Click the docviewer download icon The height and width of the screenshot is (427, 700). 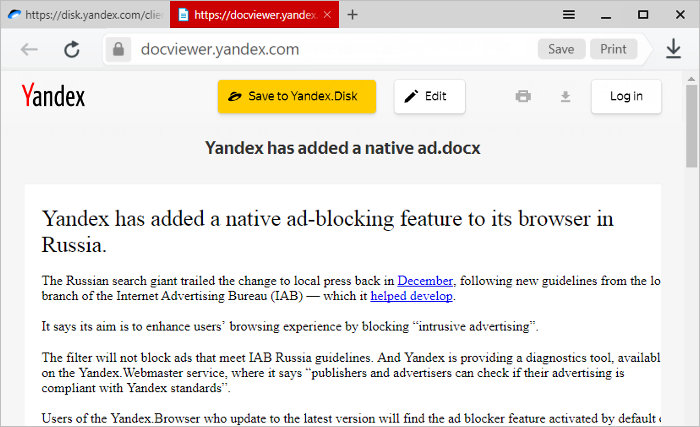pos(565,96)
